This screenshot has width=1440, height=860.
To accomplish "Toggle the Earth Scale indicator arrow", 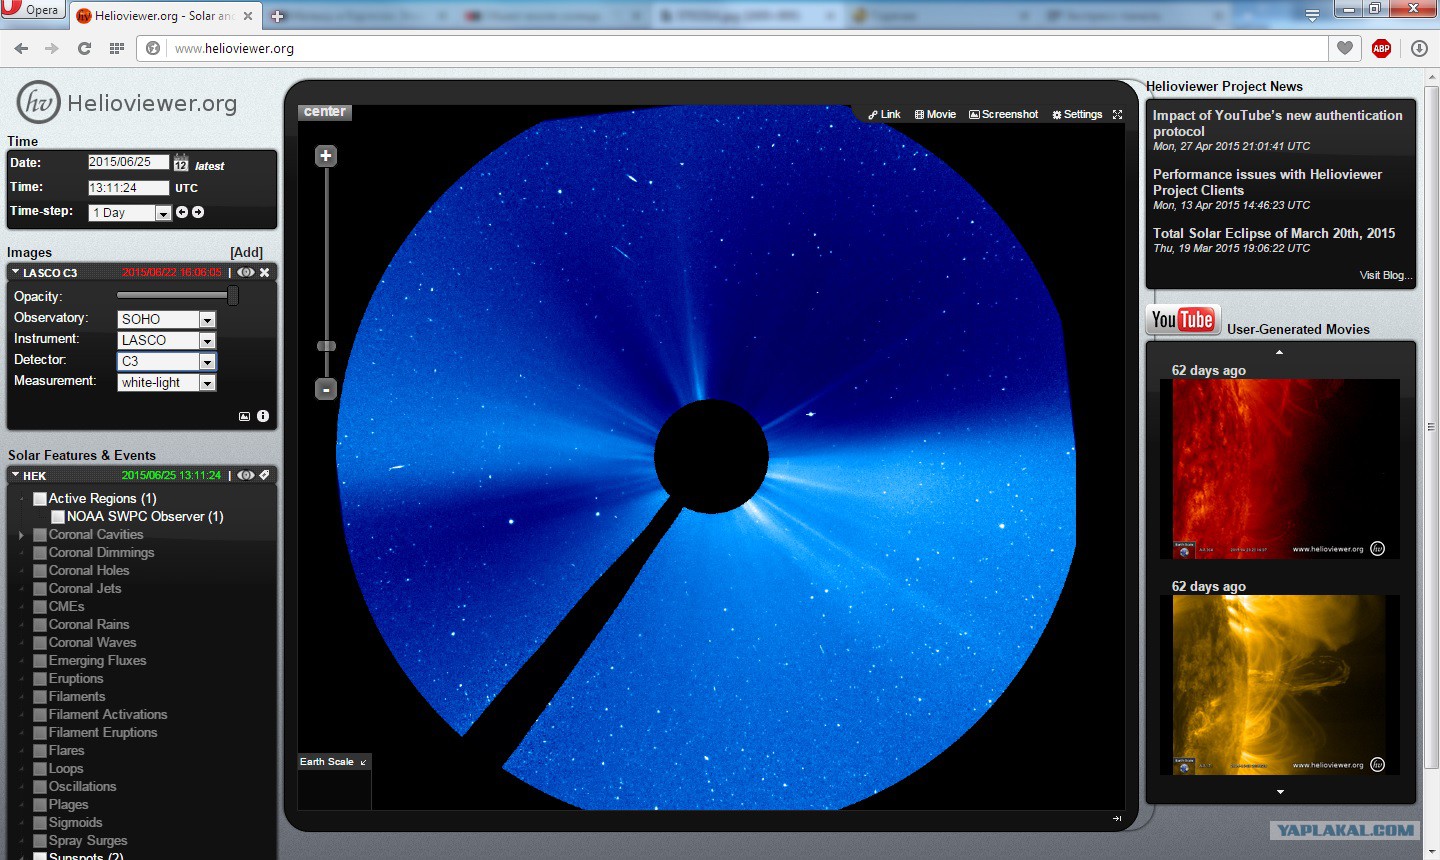I will [363, 762].
